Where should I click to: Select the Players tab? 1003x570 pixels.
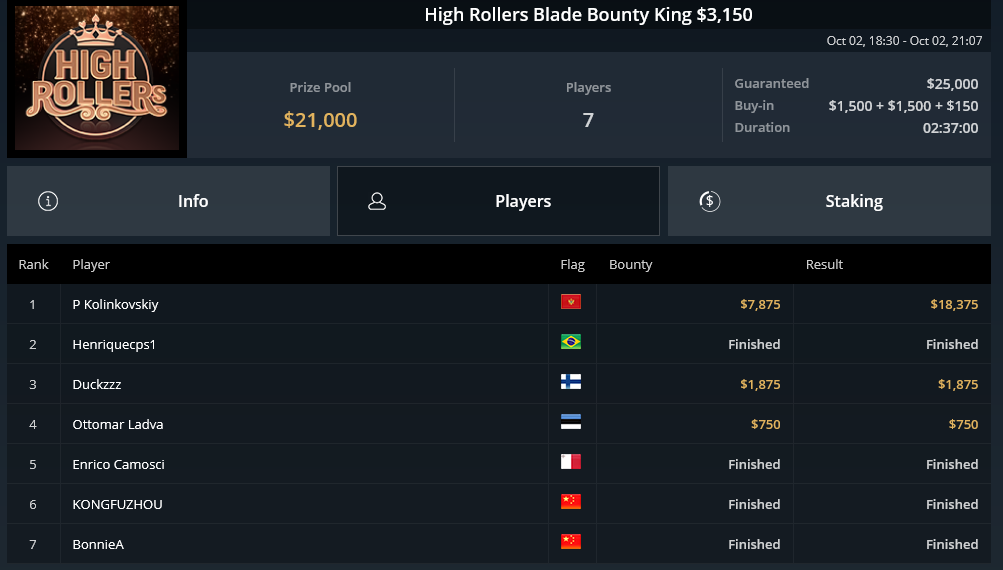click(x=498, y=201)
